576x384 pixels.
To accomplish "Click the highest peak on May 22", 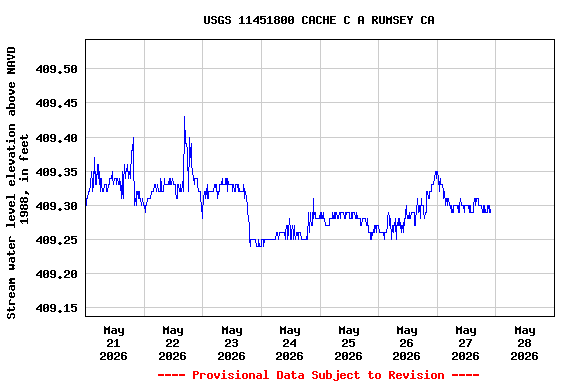I will pyautogui.click(x=184, y=117).
